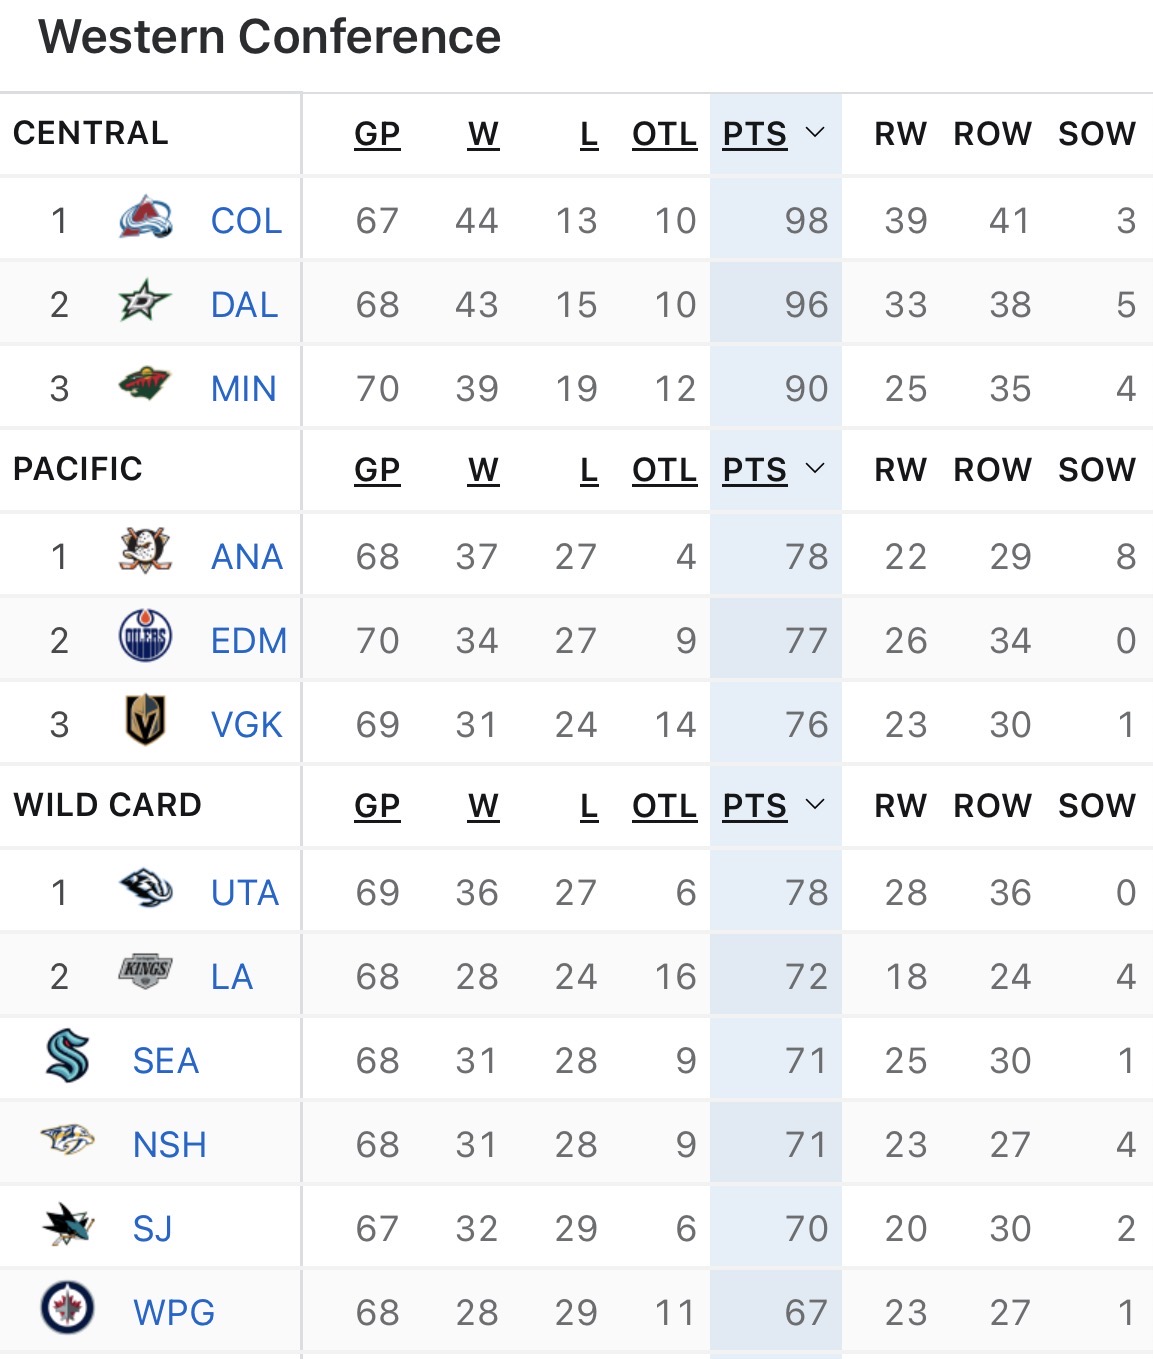This screenshot has width=1153, height=1359.
Task: Click the Anaheim Ducks logo
Action: pos(145,553)
